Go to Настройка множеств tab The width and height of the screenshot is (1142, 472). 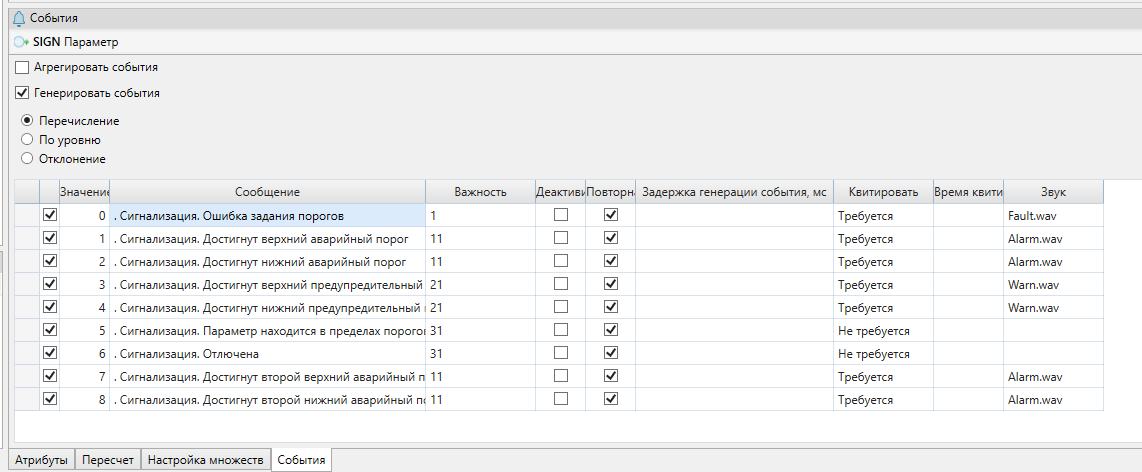206,460
